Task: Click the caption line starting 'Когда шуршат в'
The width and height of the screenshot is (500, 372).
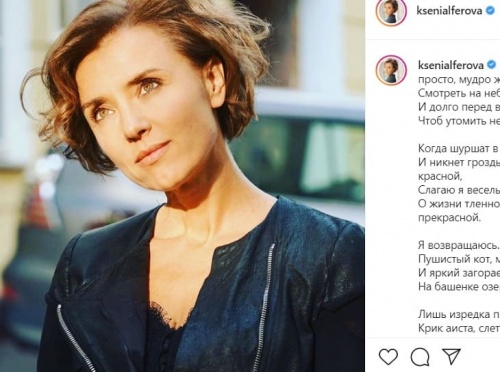Action: (459, 148)
